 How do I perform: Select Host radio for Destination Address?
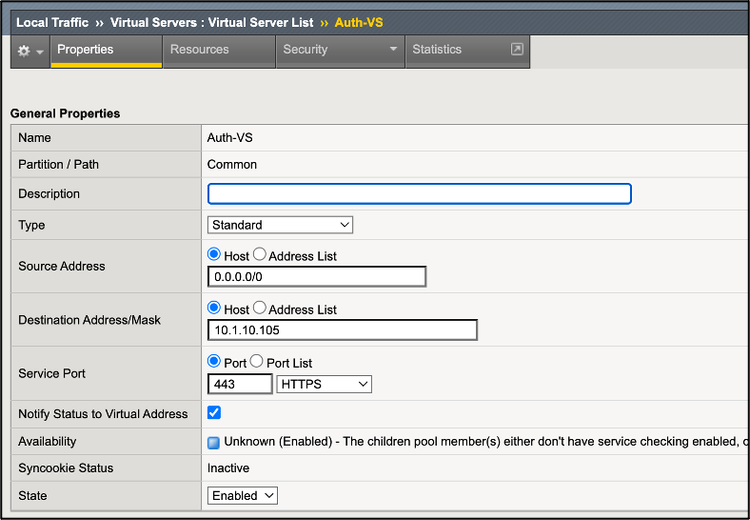214,308
